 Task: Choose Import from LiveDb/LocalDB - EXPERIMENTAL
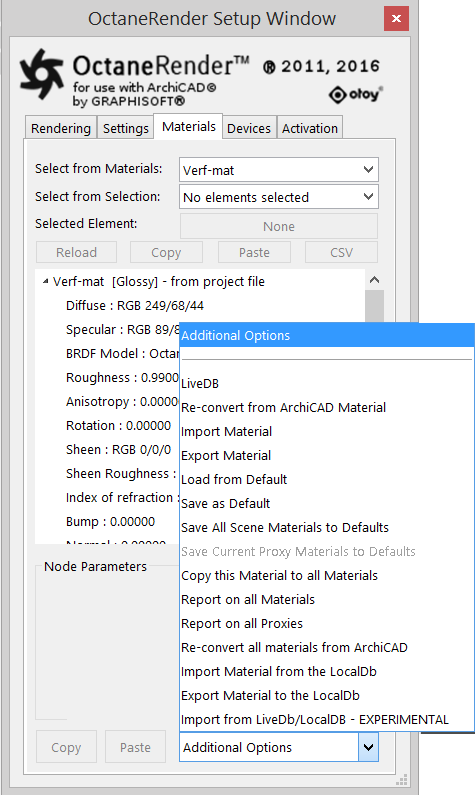pyautogui.click(x=327, y=719)
